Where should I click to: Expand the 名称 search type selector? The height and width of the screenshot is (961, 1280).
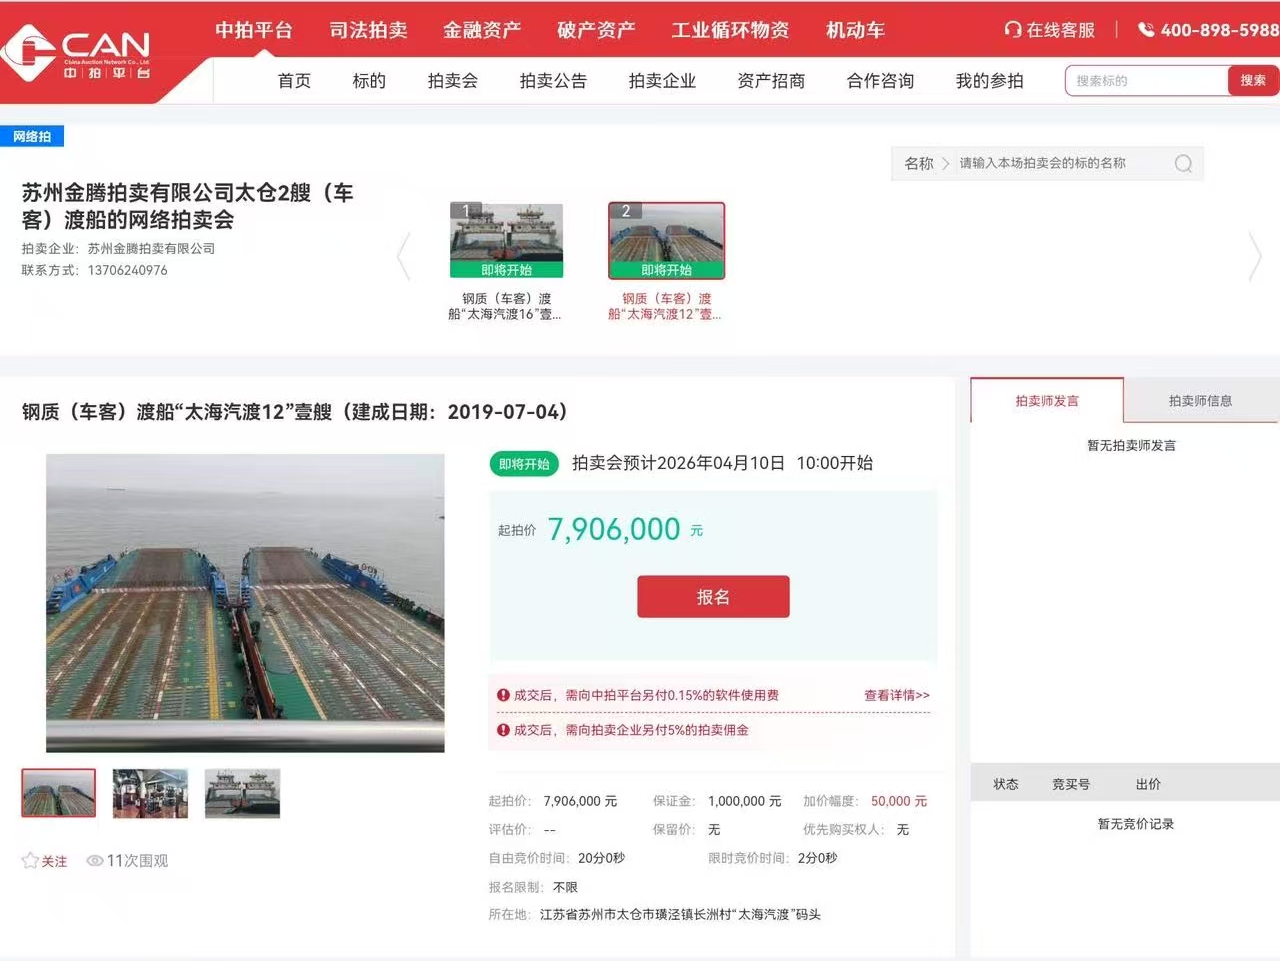pos(925,163)
